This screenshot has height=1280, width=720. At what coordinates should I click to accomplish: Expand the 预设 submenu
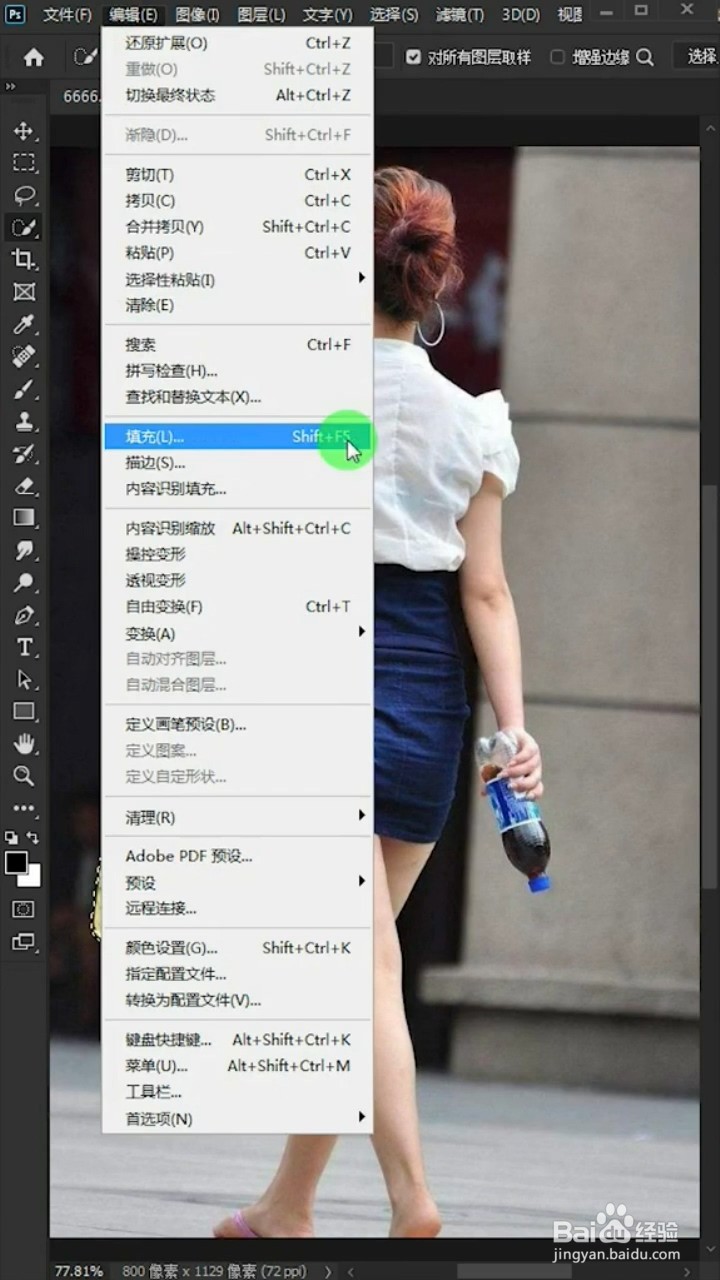tap(362, 882)
